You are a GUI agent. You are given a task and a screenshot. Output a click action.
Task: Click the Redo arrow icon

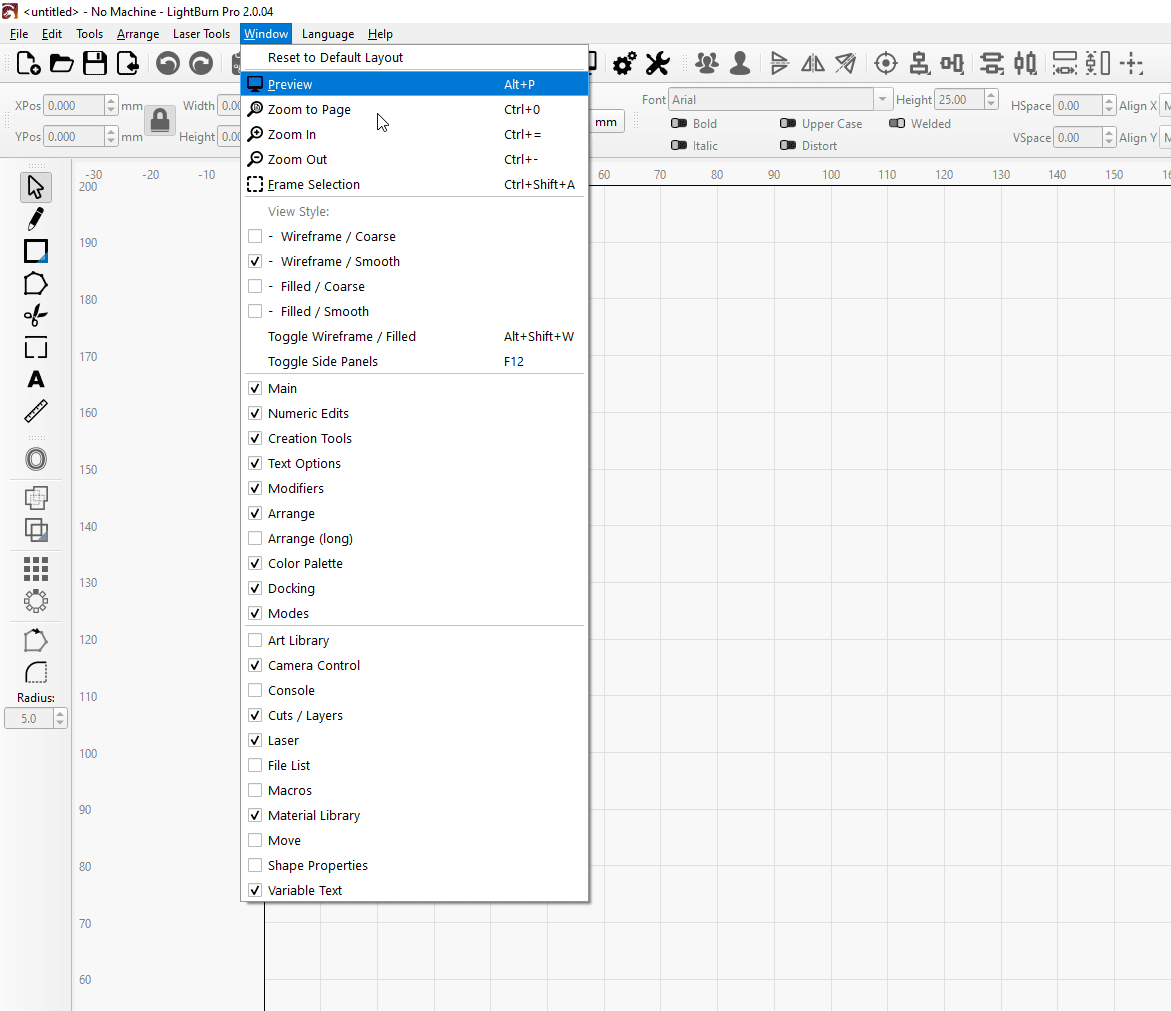click(x=201, y=63)
